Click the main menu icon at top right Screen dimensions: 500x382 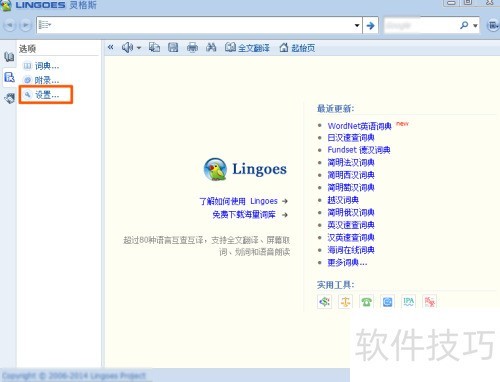[493, 25]
